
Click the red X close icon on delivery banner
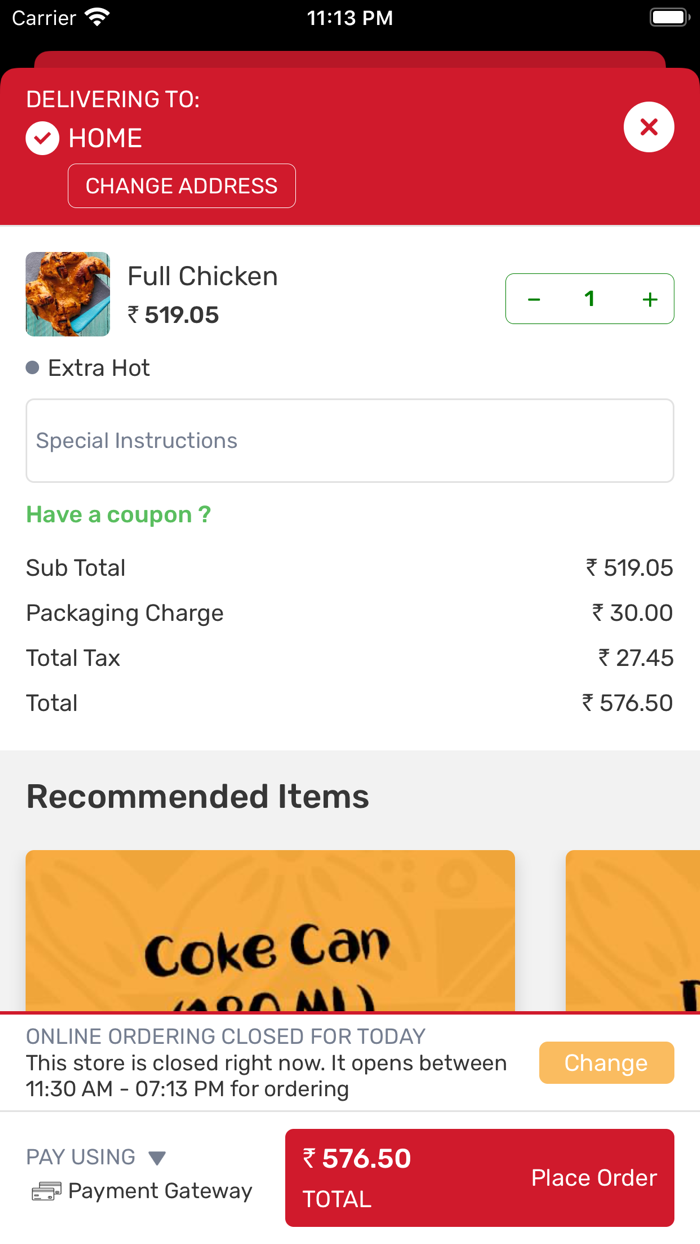(648, 127)
